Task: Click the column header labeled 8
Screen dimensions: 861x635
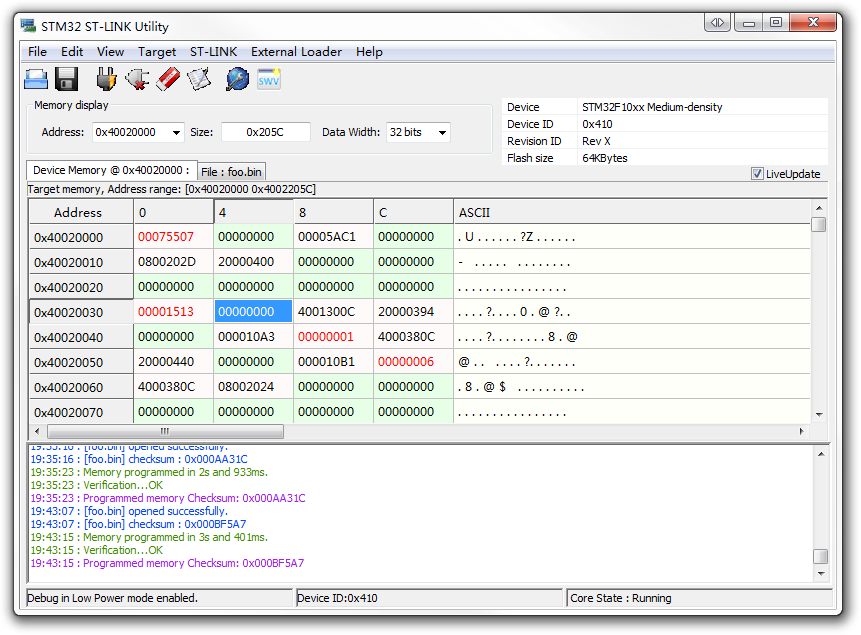Action: tap(333, 212)
